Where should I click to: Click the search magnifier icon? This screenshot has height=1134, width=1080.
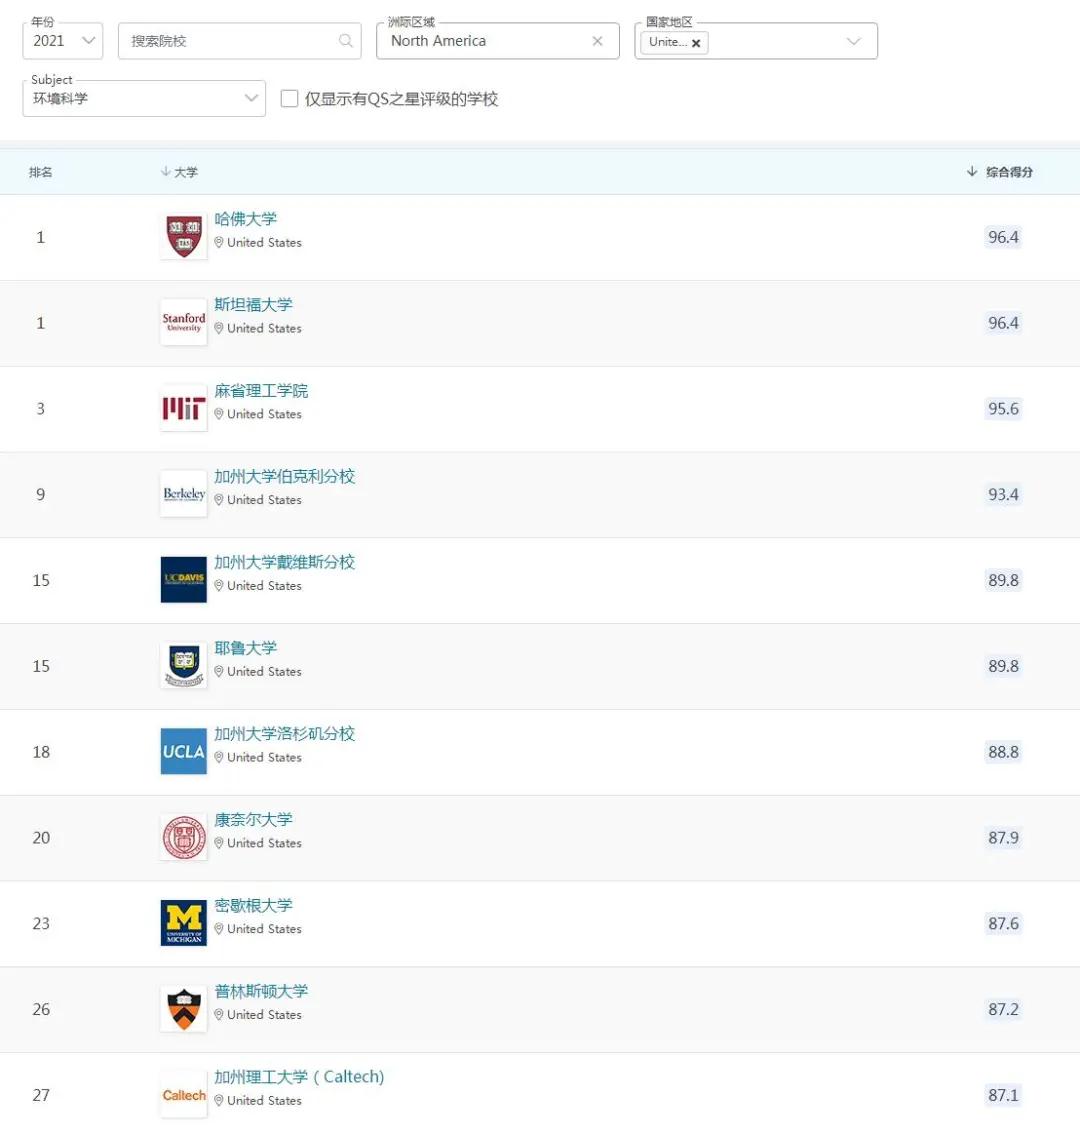point(346,41)
